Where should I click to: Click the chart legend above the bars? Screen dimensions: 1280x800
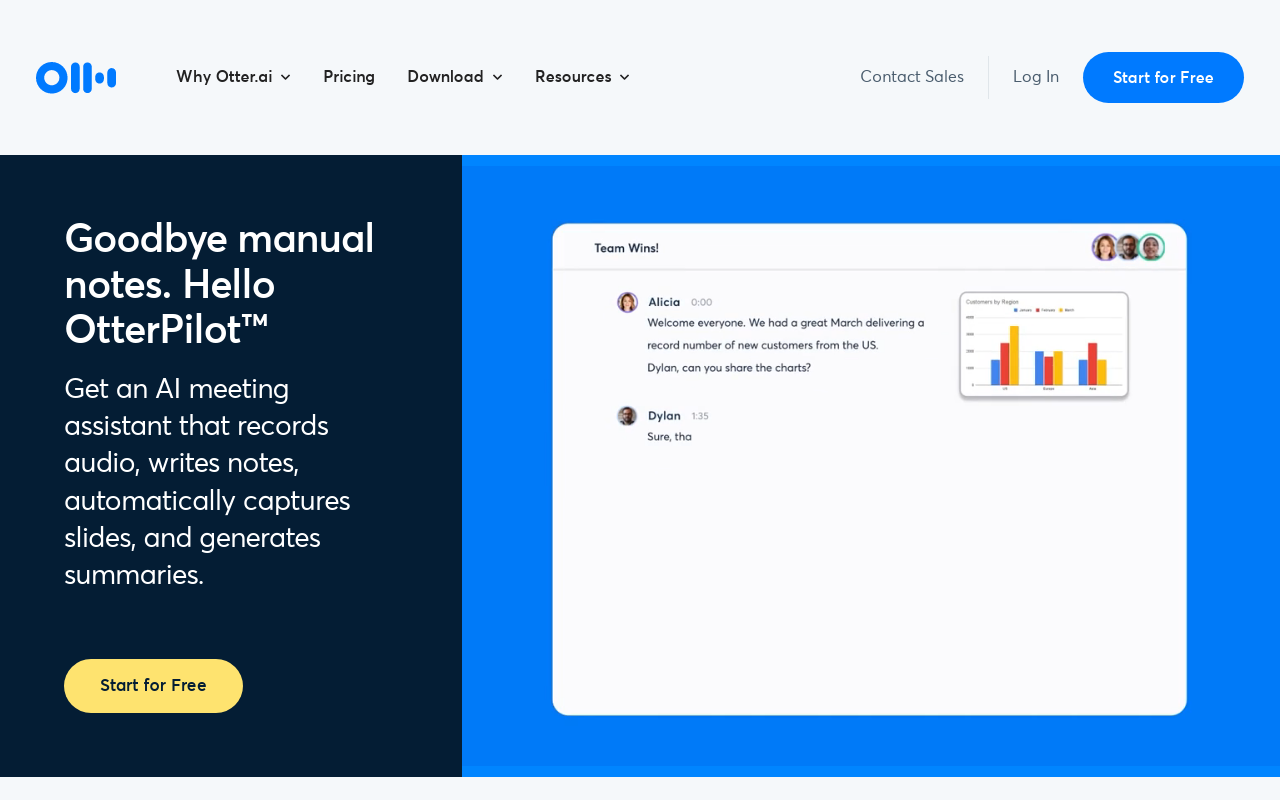[x=1044, y=310]
